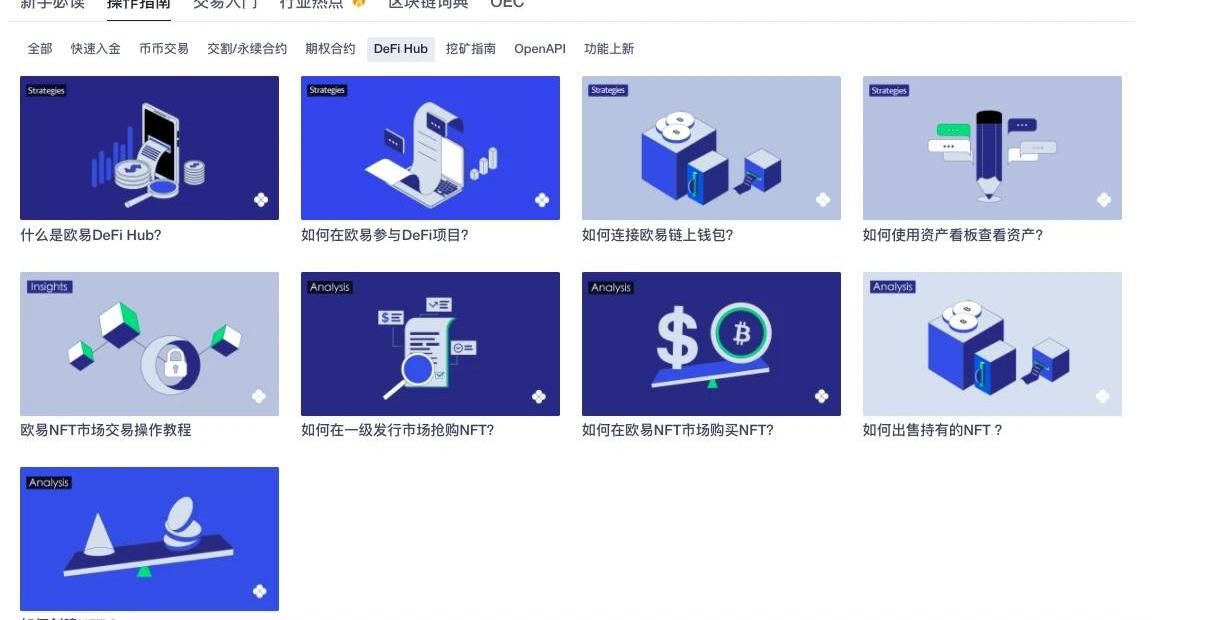Click the title link 如何出售持有的NFT?
This screenshot has height=620, width=1207.
[x=933, y=430]
